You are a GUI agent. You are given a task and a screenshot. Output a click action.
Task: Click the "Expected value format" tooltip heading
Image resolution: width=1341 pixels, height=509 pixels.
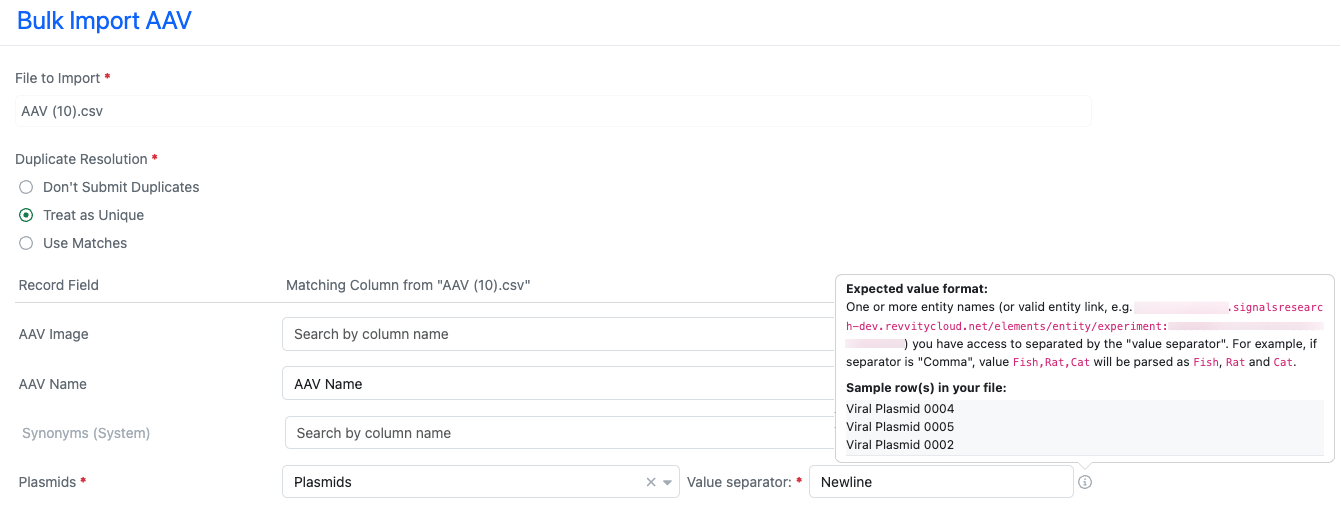pos(916,289)
